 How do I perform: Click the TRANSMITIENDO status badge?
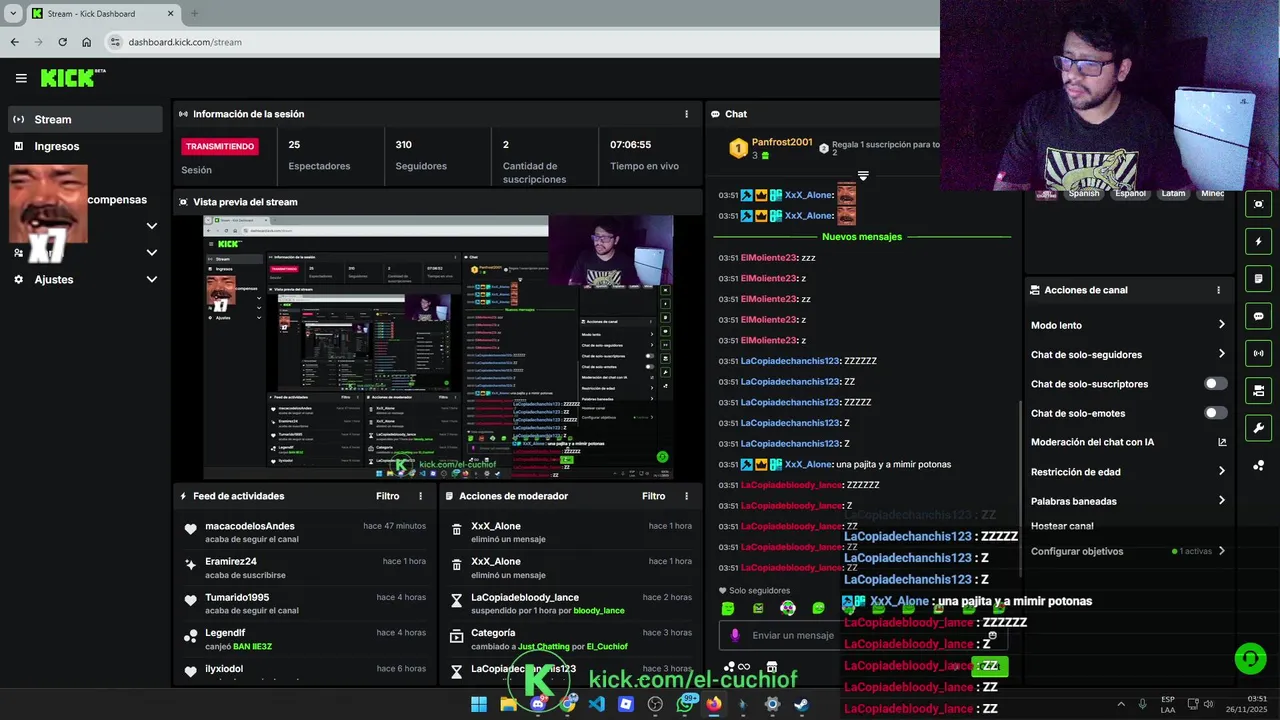(x=219, y=146)
